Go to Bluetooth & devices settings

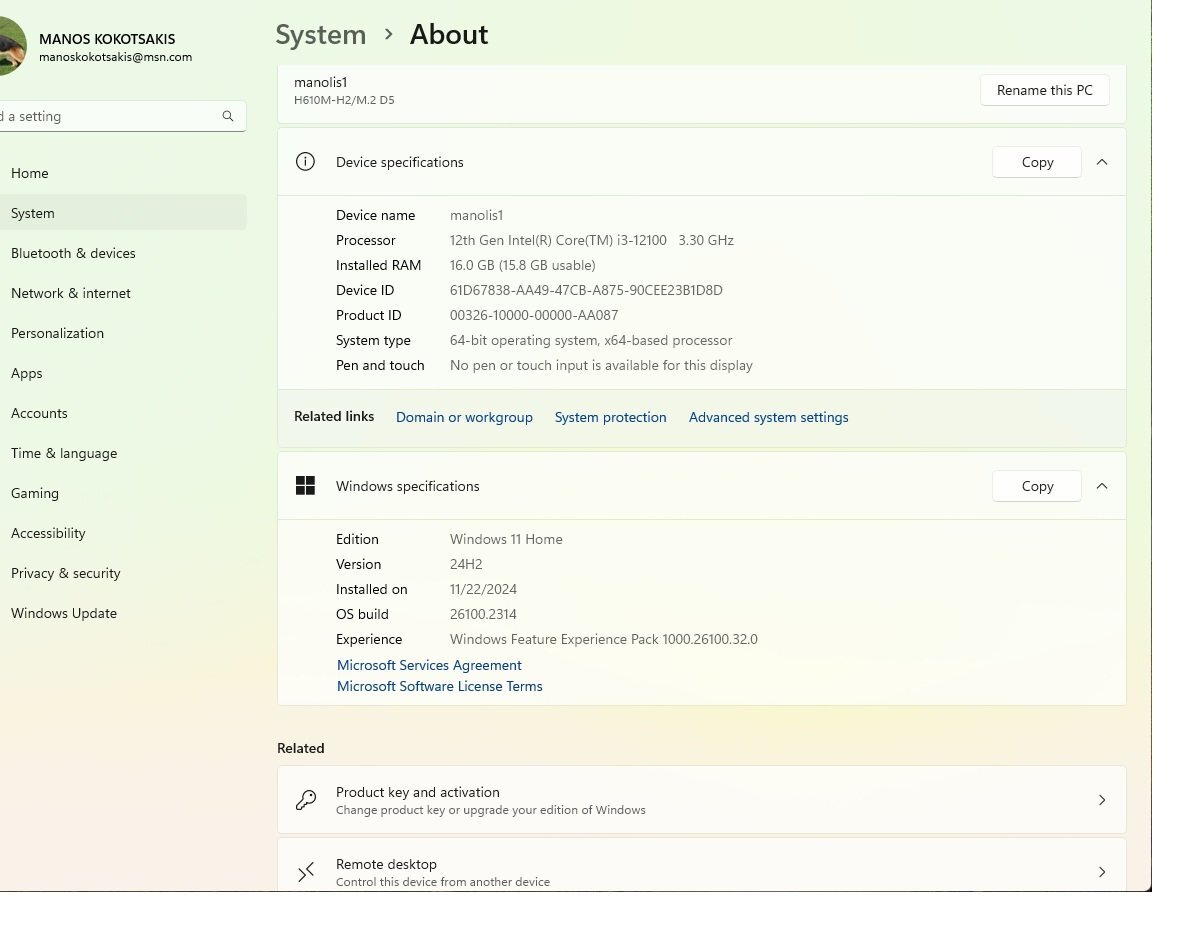pyautogui.click(x=73, y=253)
